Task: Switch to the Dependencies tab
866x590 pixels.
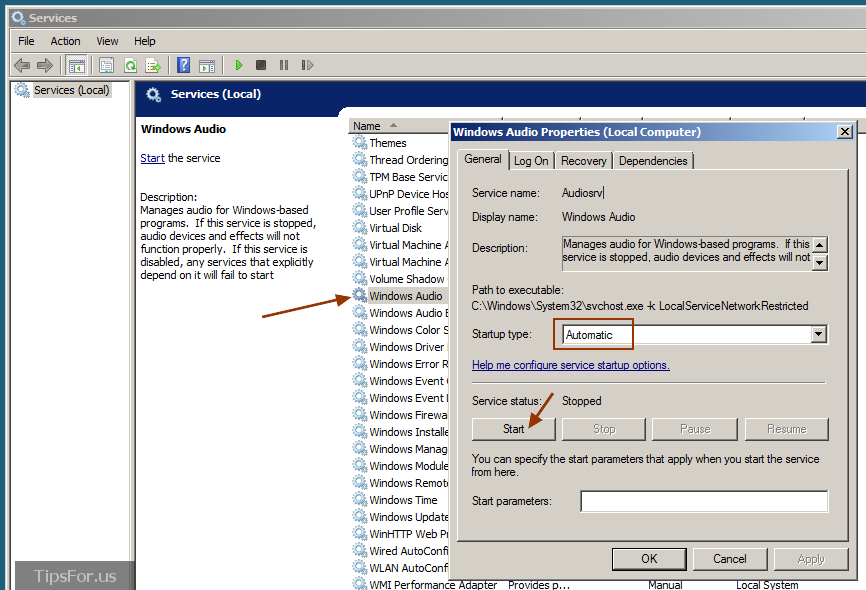Action: click(653, 161)
